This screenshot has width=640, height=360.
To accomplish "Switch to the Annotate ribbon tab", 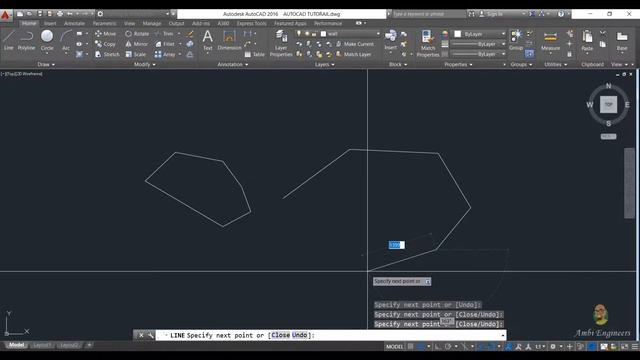I will click(x=74, y=23).
